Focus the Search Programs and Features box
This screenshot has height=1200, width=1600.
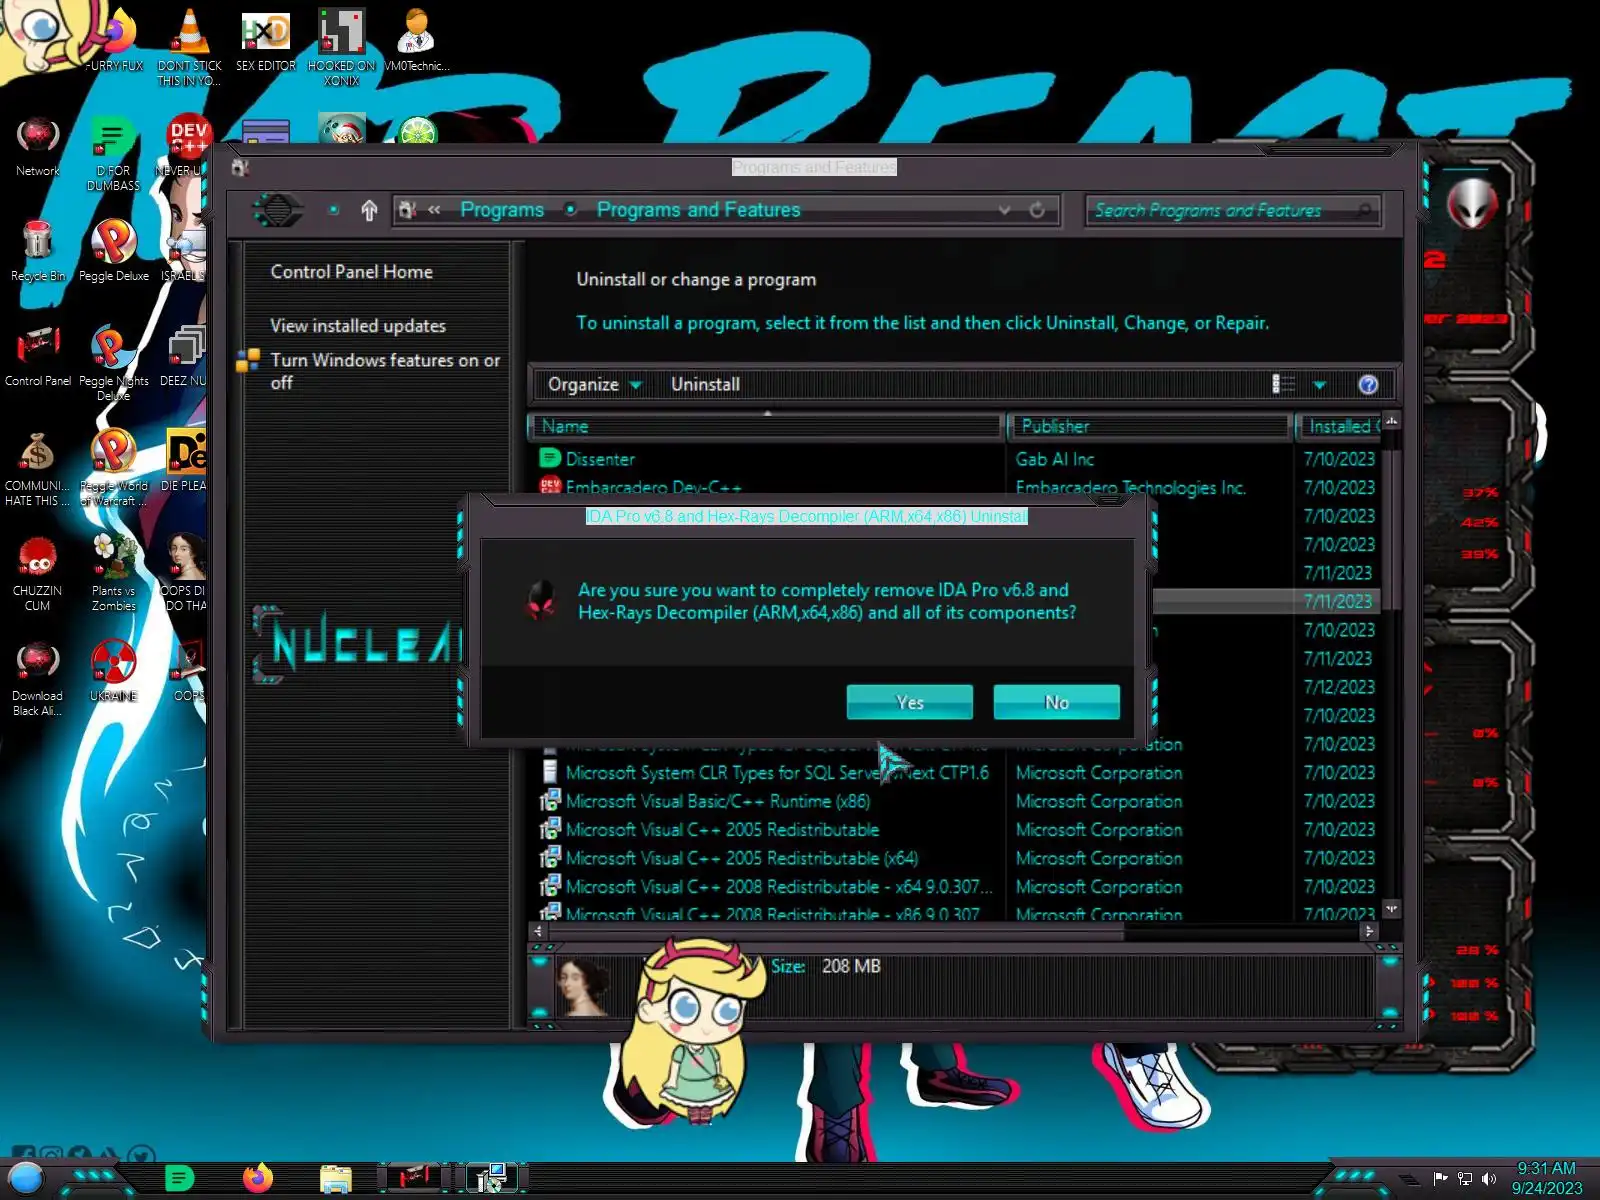[x=1232, y=210]
